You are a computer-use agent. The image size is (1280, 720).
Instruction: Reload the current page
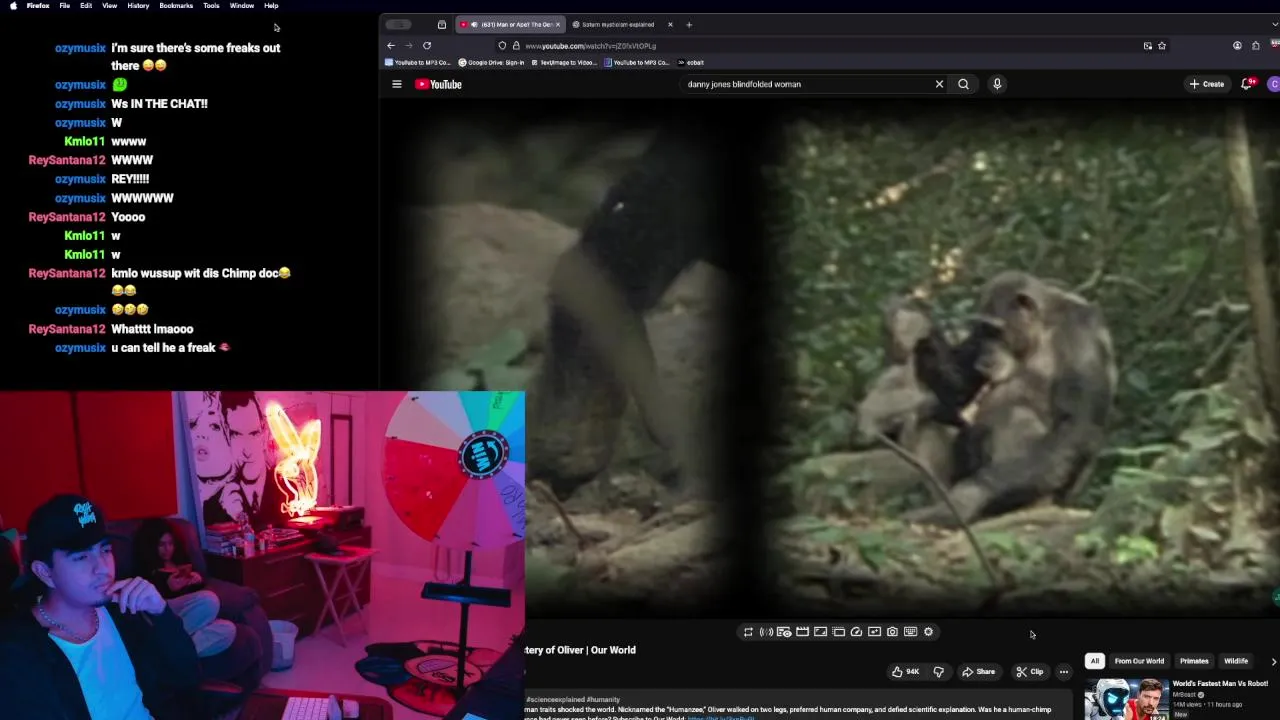(x=427, y=45)
